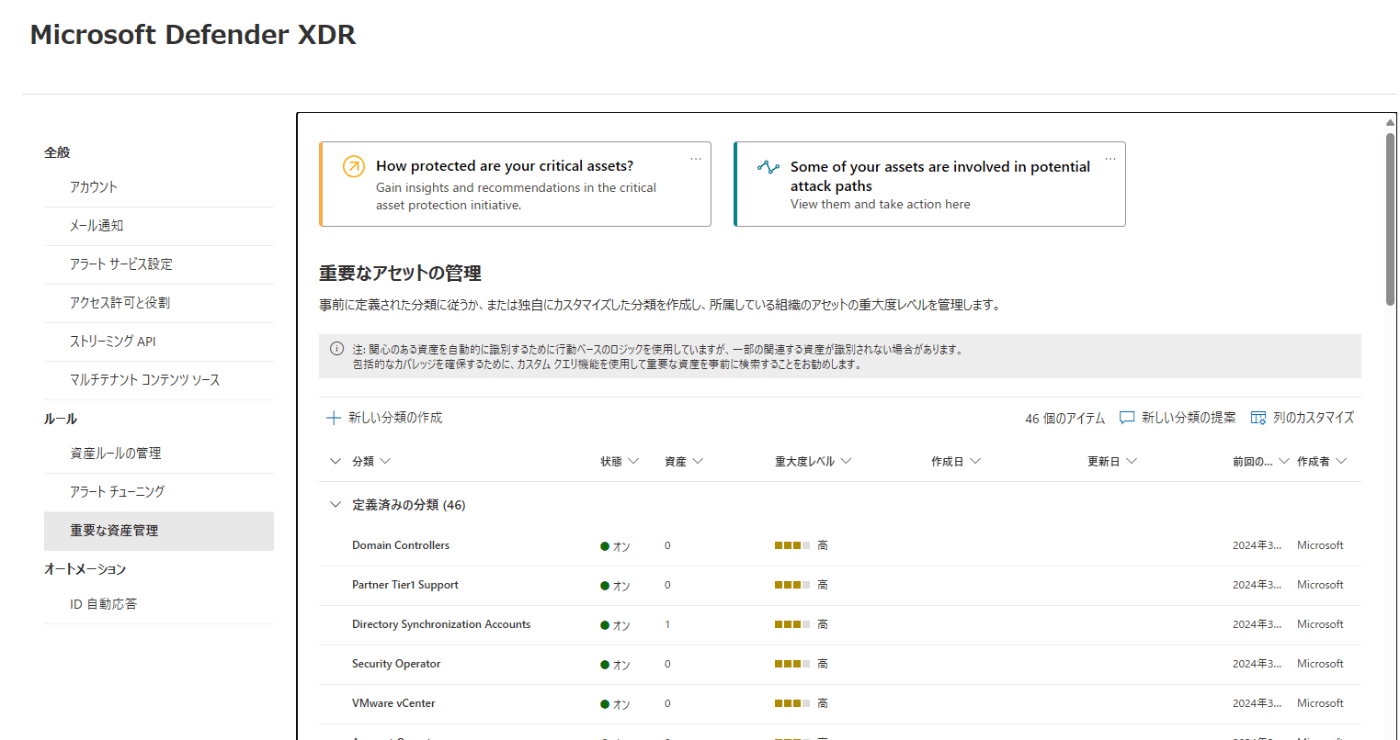Open more options on attack paths card
This screenshot has width=1400, height=740.
[1110, 159]
